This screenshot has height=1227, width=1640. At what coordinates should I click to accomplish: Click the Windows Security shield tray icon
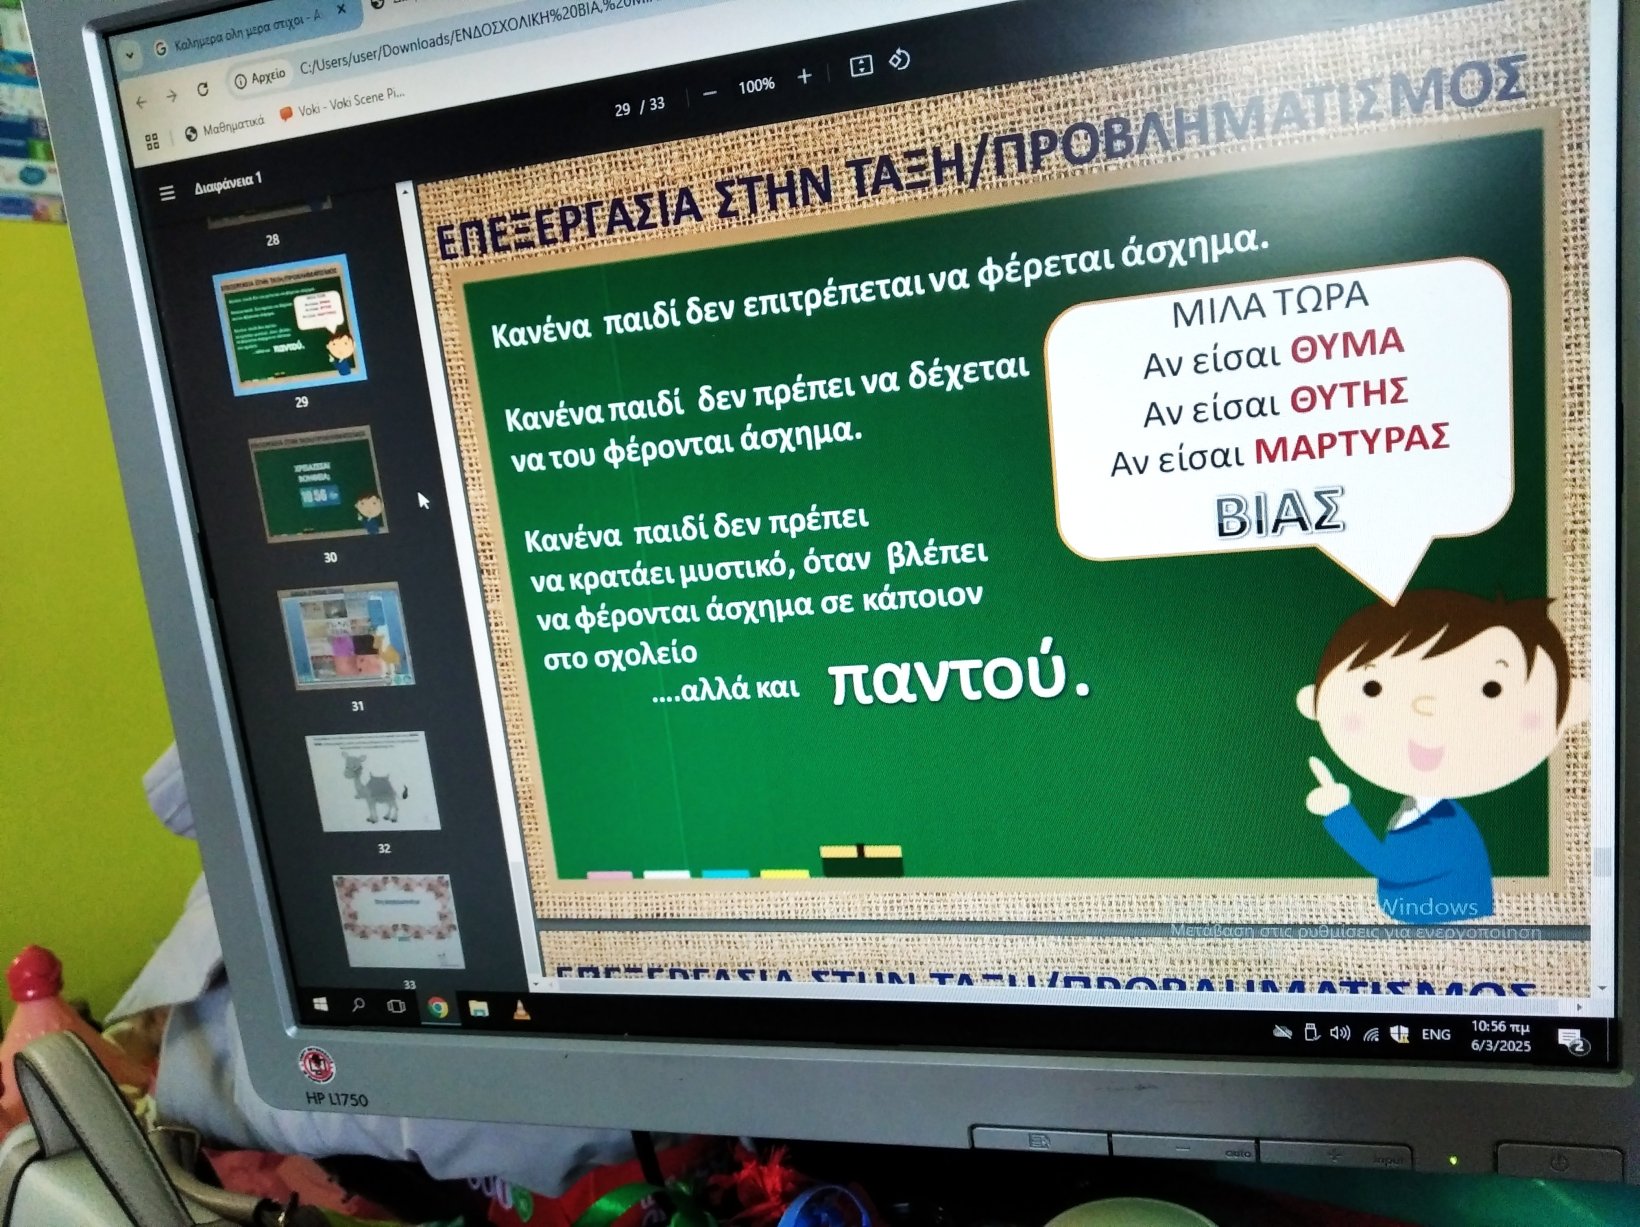pyautogui.click(x=1400, y=1034)
